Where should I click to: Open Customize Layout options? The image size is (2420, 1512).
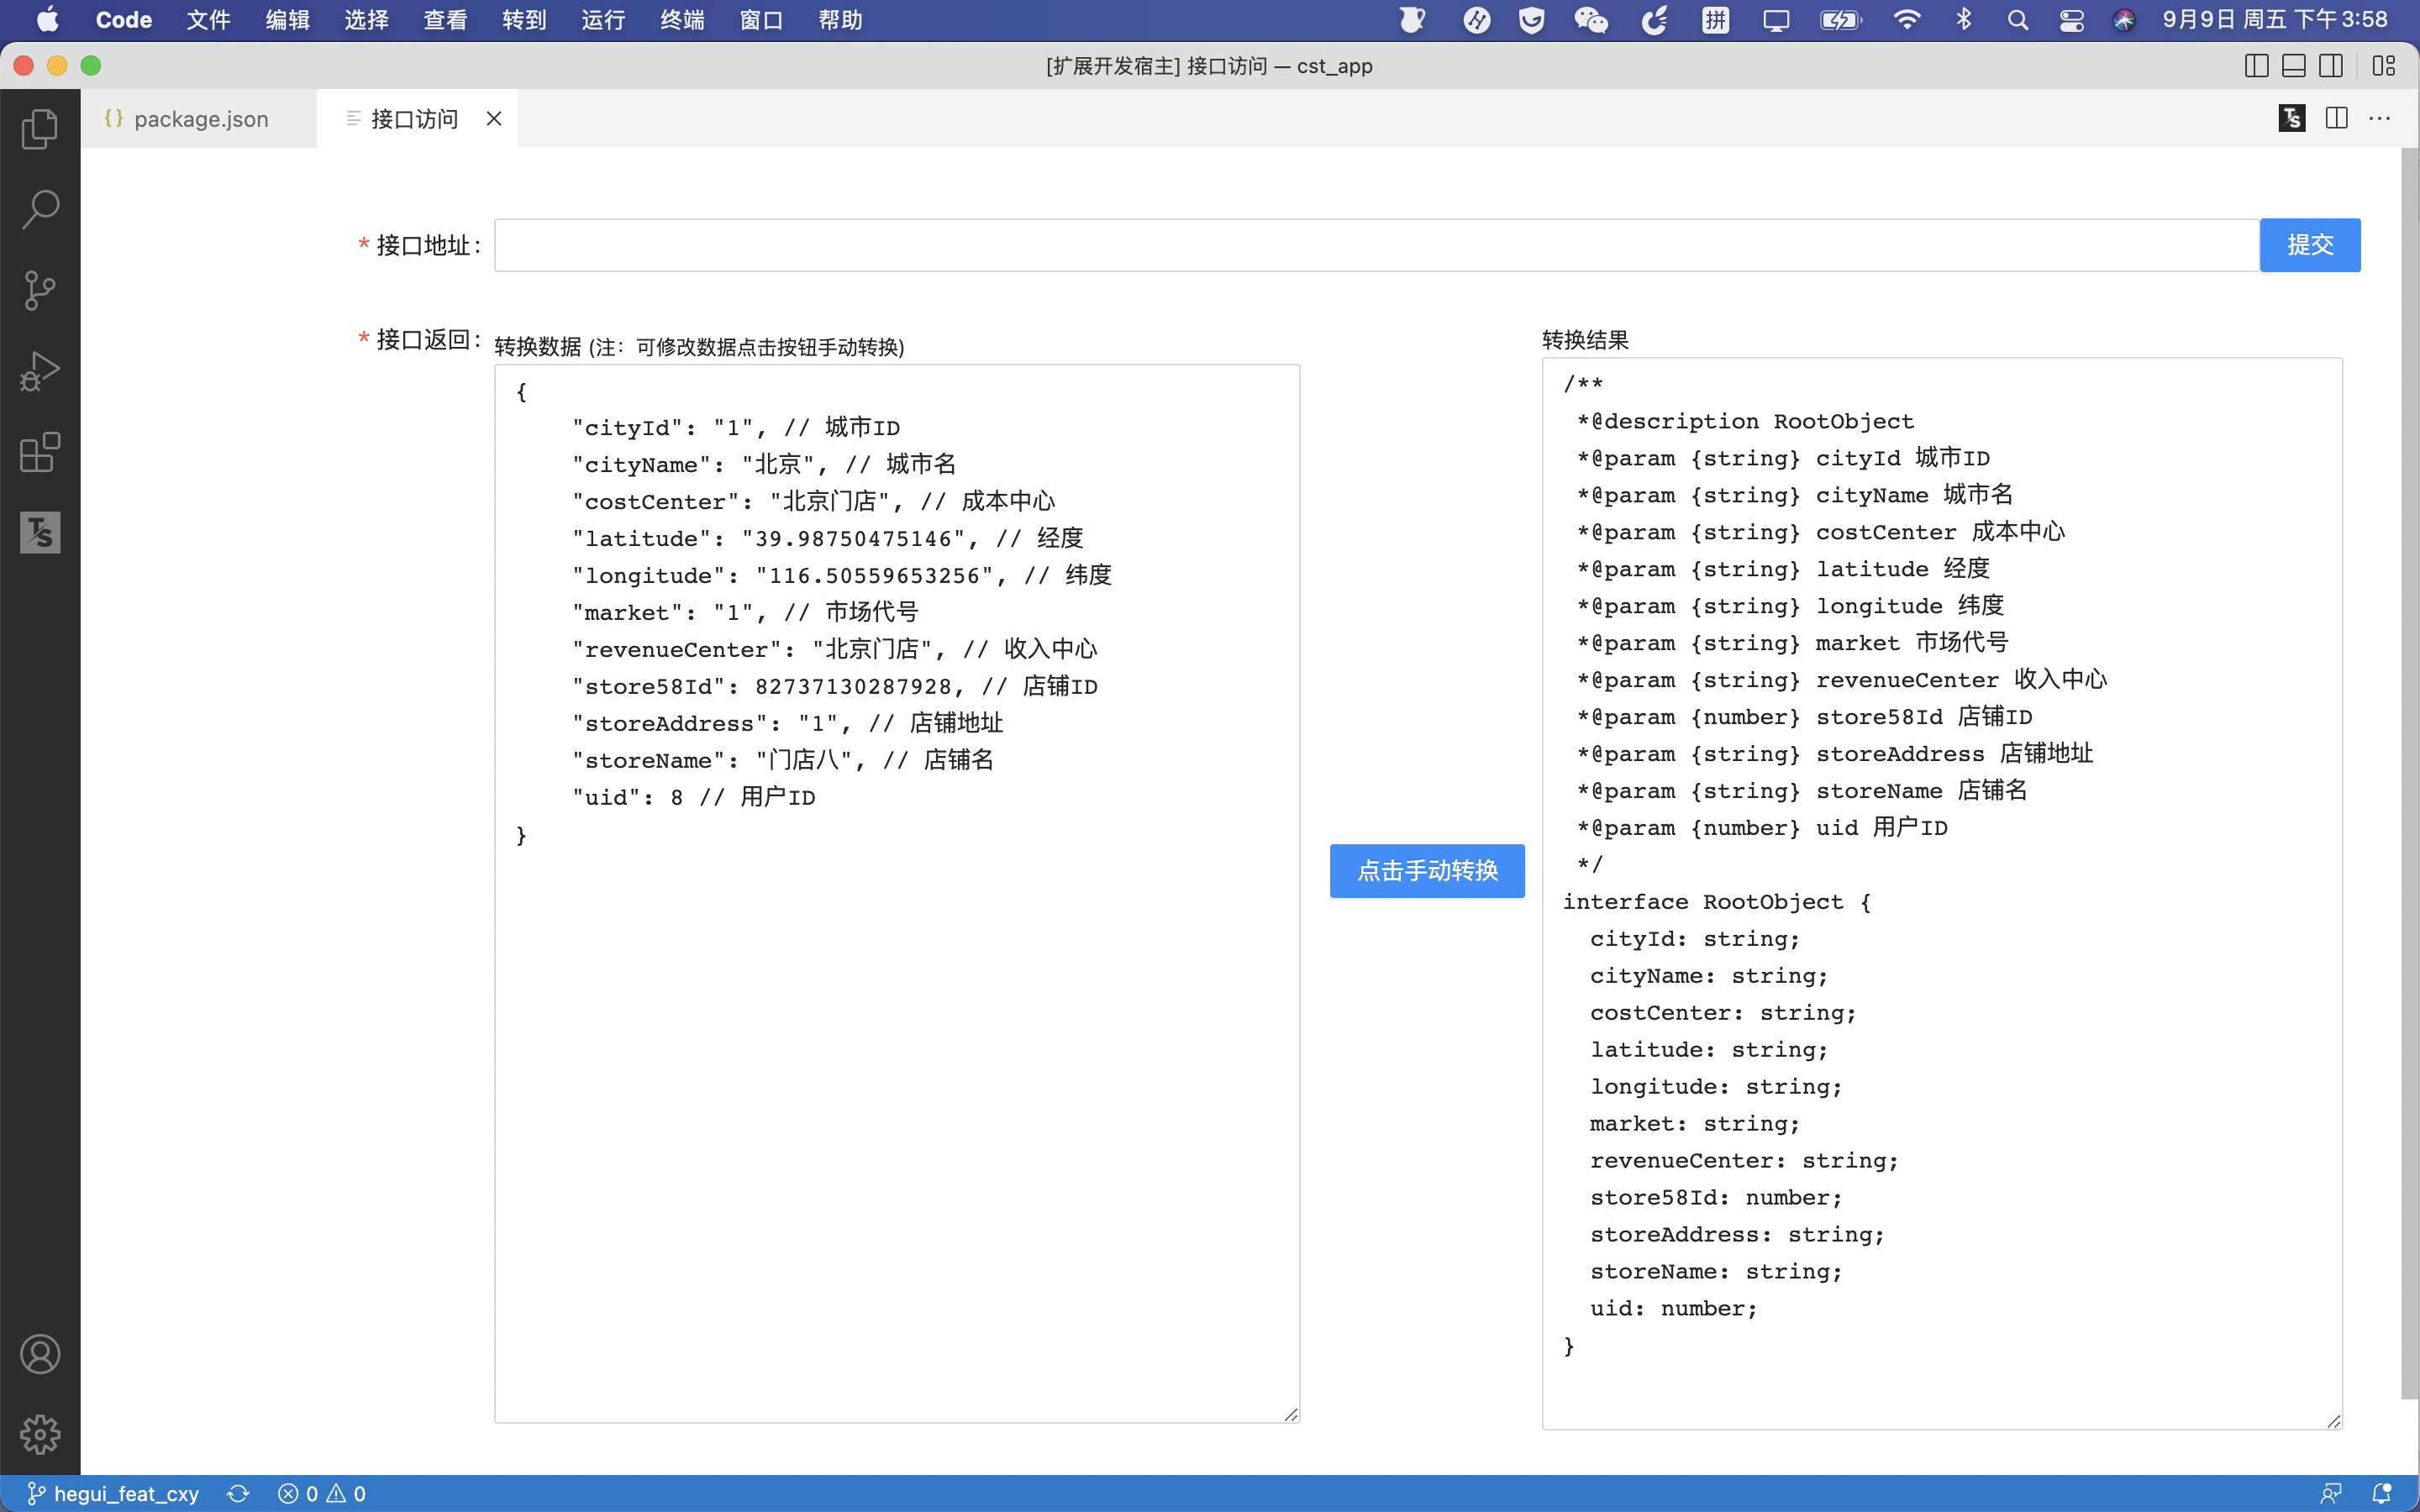point(2384,66)
